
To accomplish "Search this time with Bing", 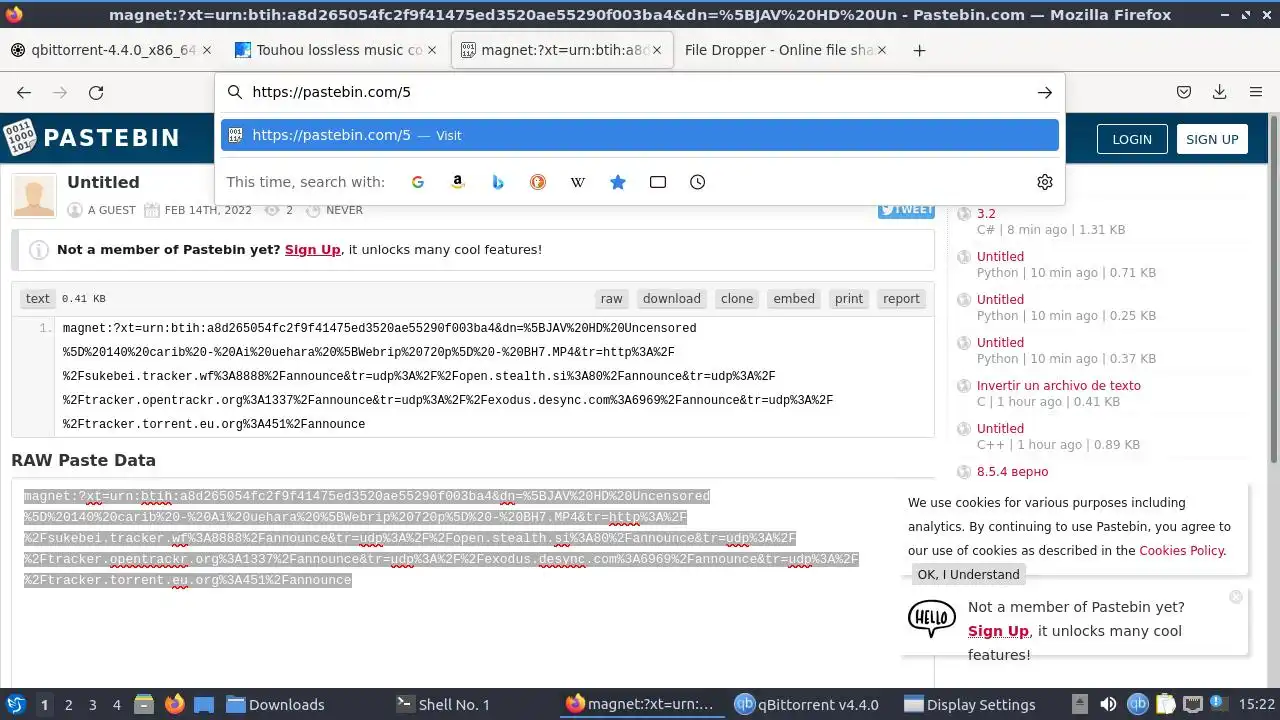I will [498, 182].
